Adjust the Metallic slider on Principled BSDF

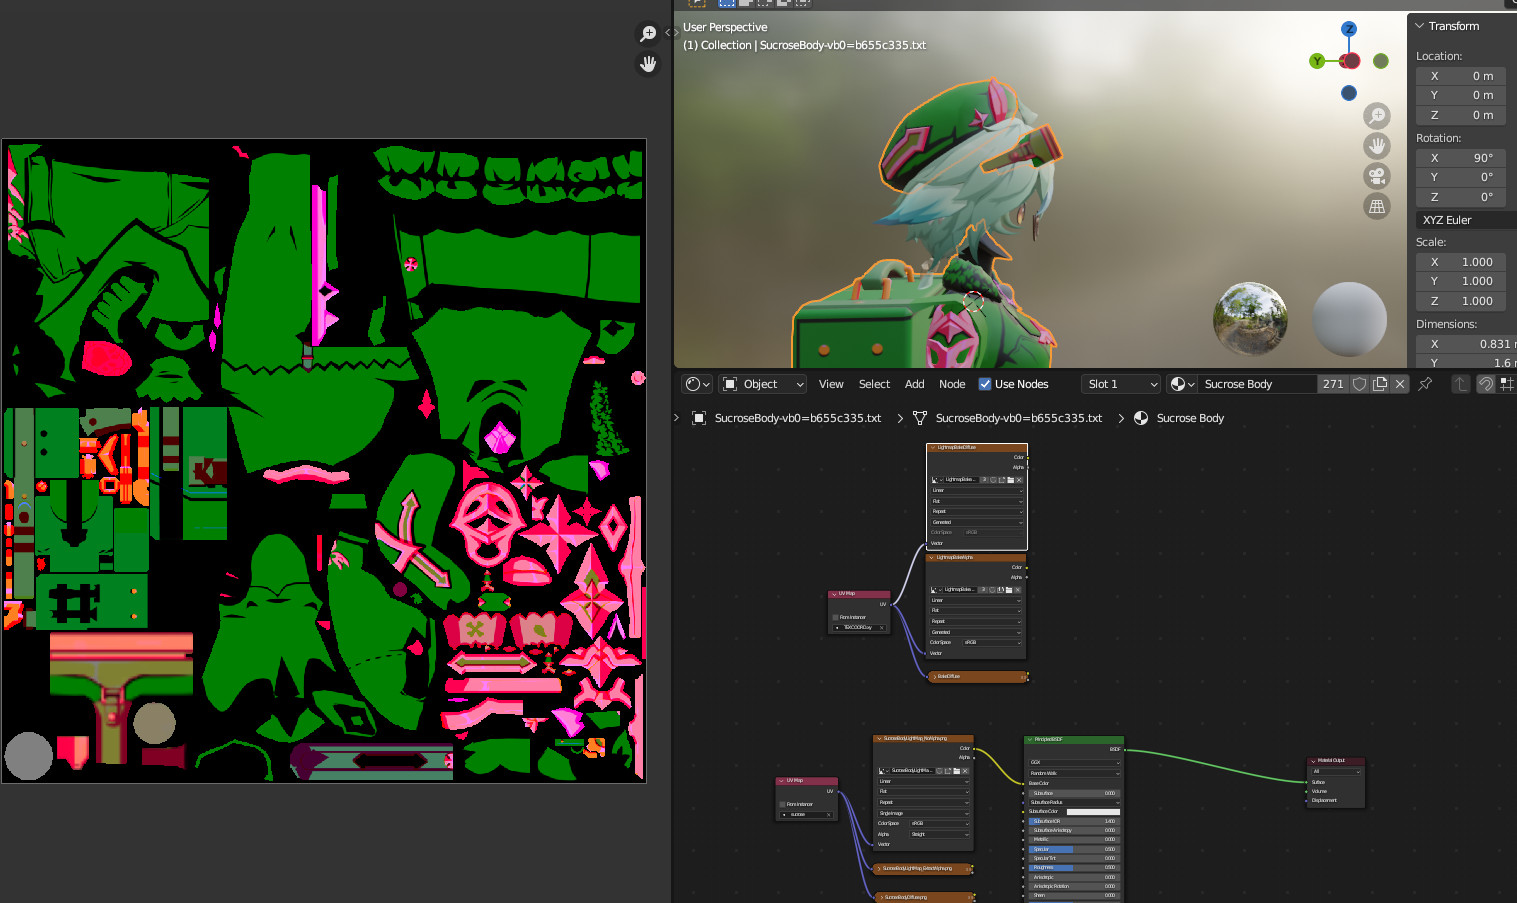(x=1073, y=839)
